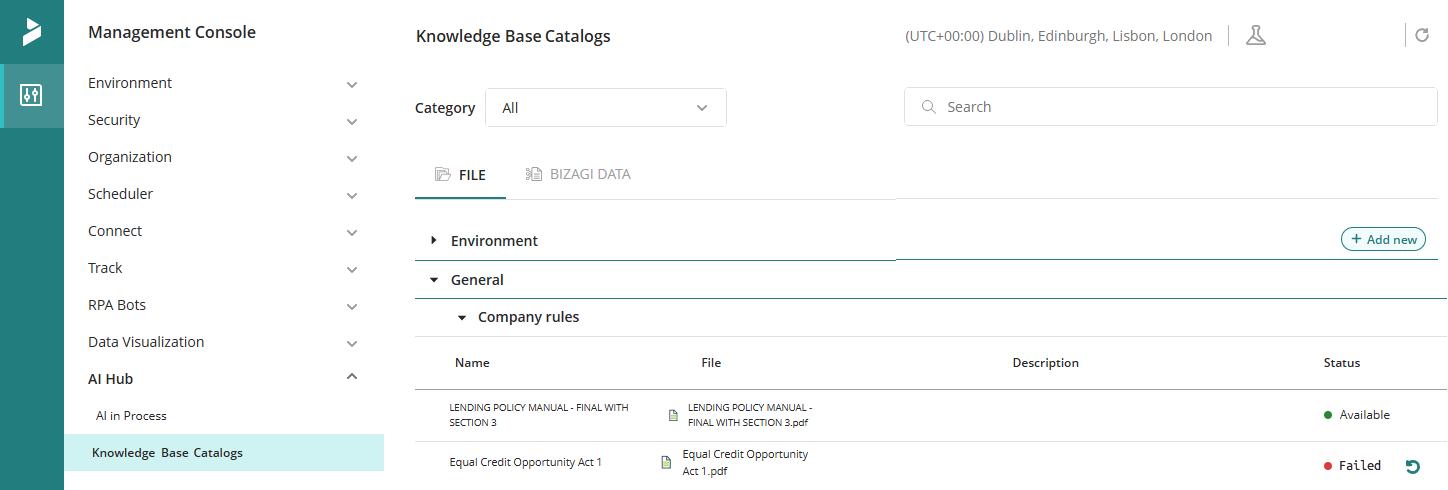Collapse the AI Hub menu
The image size is (1448, 490).
[x=351, y=377]
